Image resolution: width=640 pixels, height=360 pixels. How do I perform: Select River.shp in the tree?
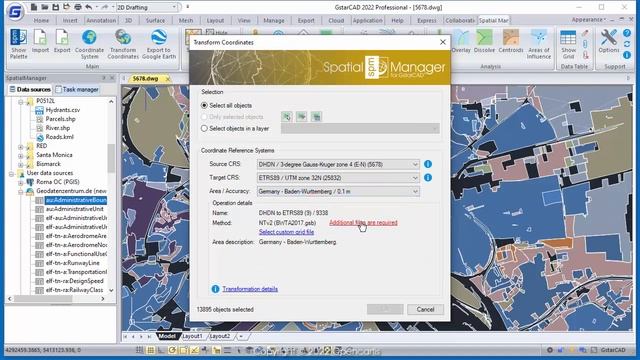pyautogui.click(x=58, y=128)
